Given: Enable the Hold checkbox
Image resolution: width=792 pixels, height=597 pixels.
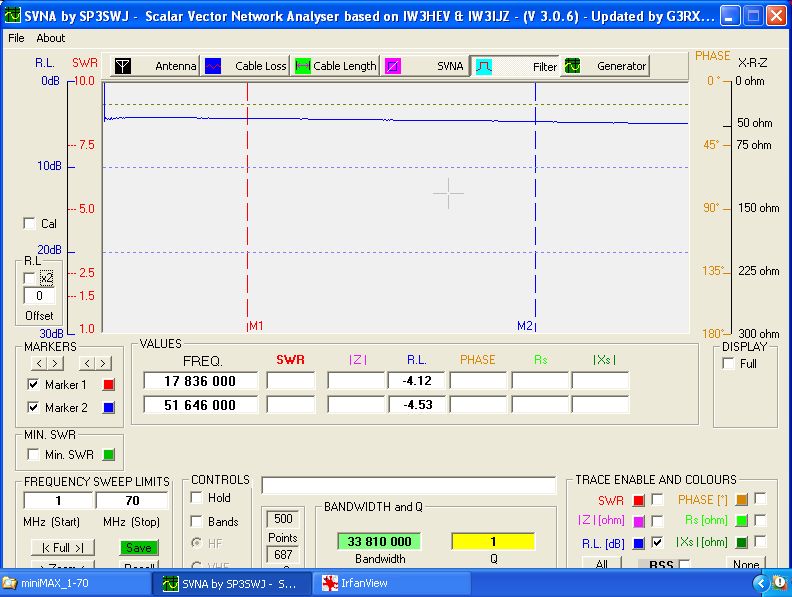Looking at the screenshot, I should pos(197,498).
